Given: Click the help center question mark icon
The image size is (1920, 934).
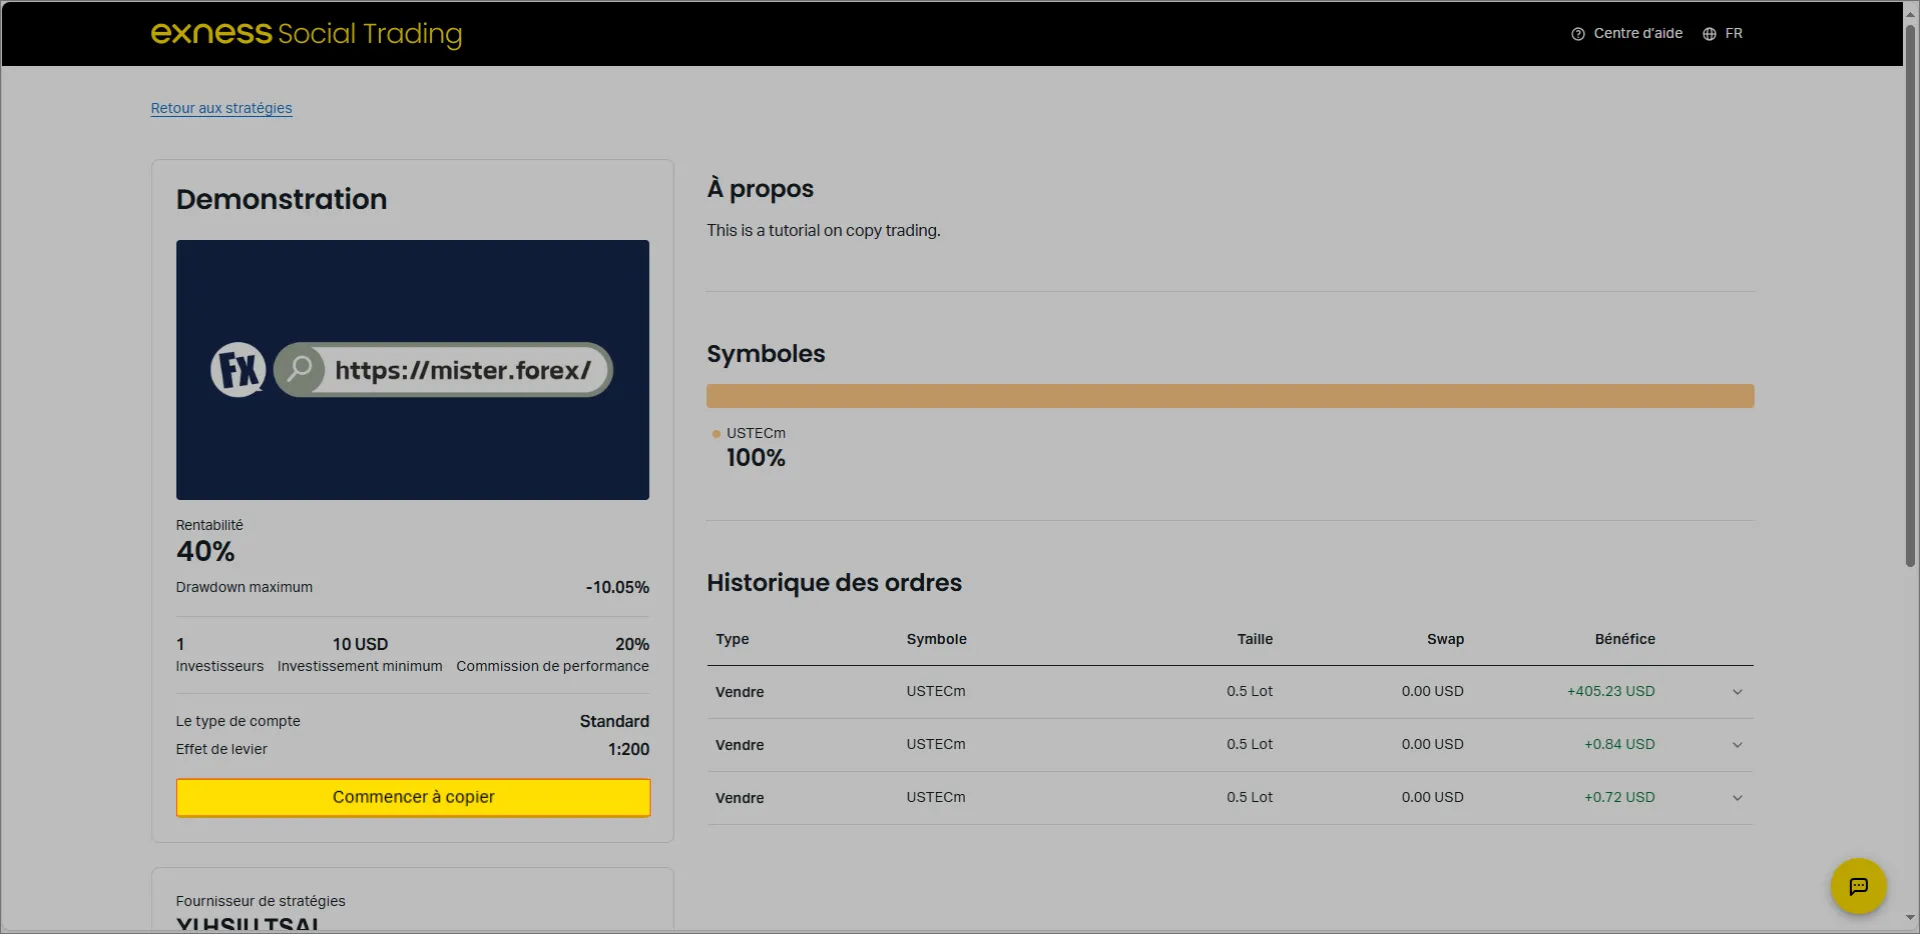Looking at the screenshot, I should [1578, 34].
